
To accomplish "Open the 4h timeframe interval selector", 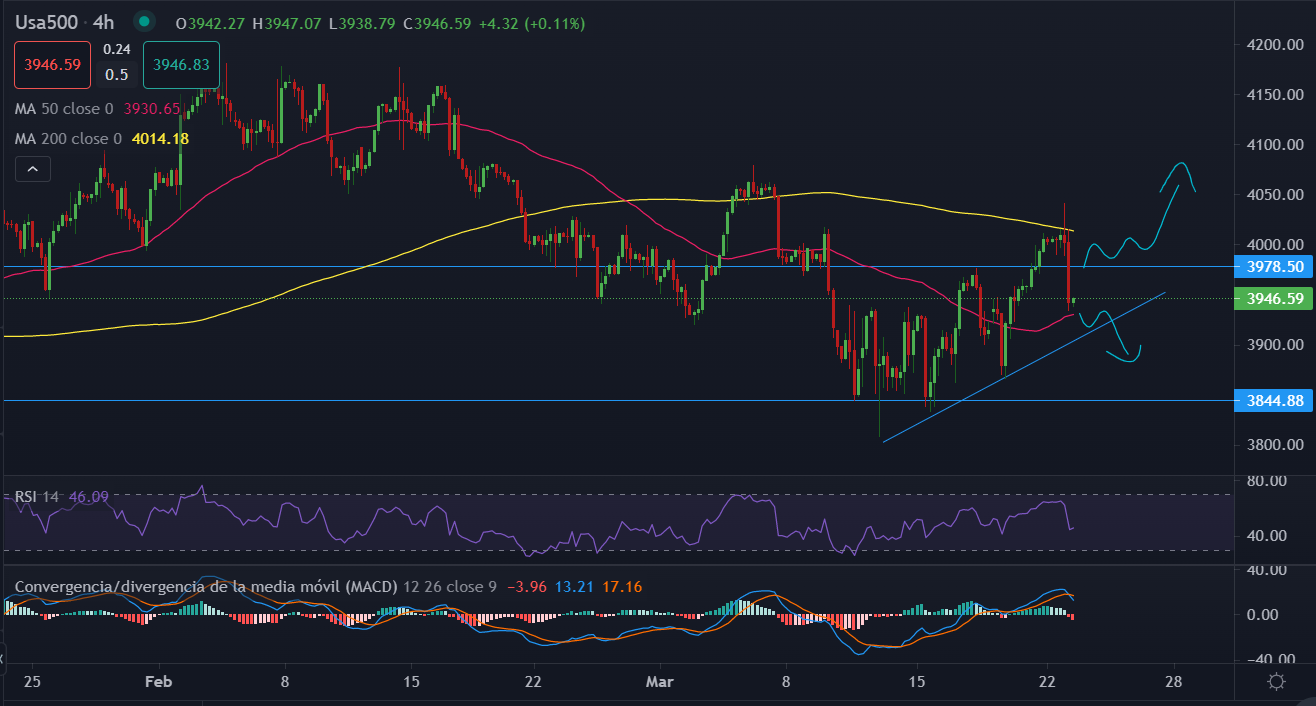I will tap(104, 22).
